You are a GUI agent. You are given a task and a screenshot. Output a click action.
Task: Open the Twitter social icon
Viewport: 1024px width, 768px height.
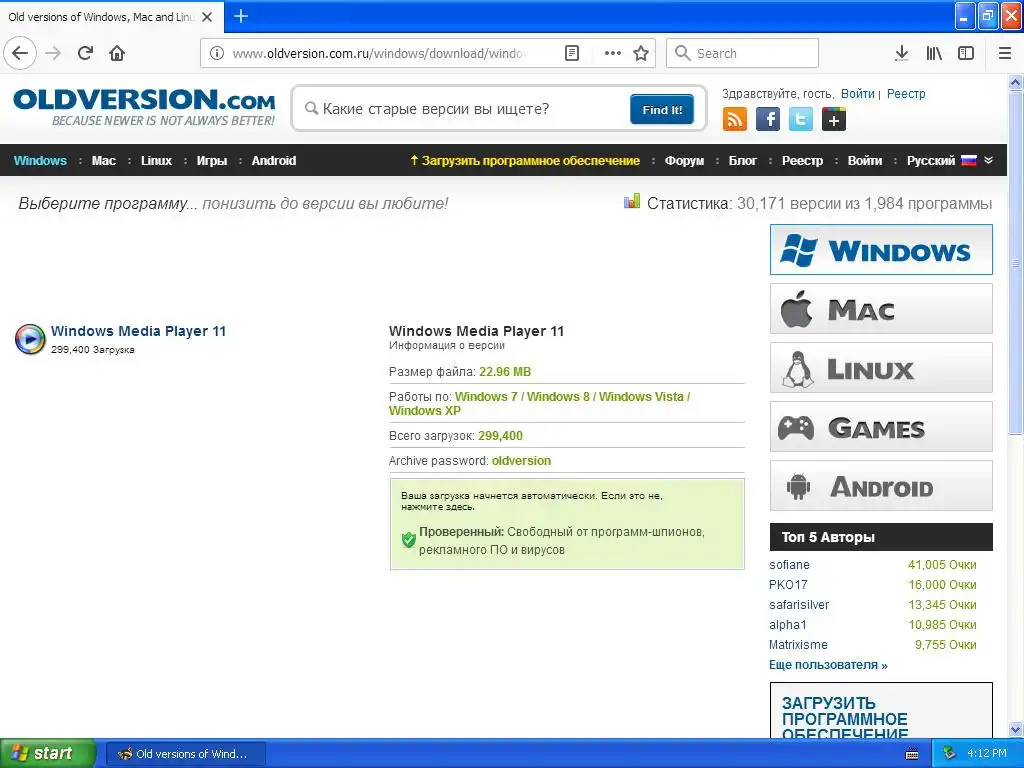801,120
